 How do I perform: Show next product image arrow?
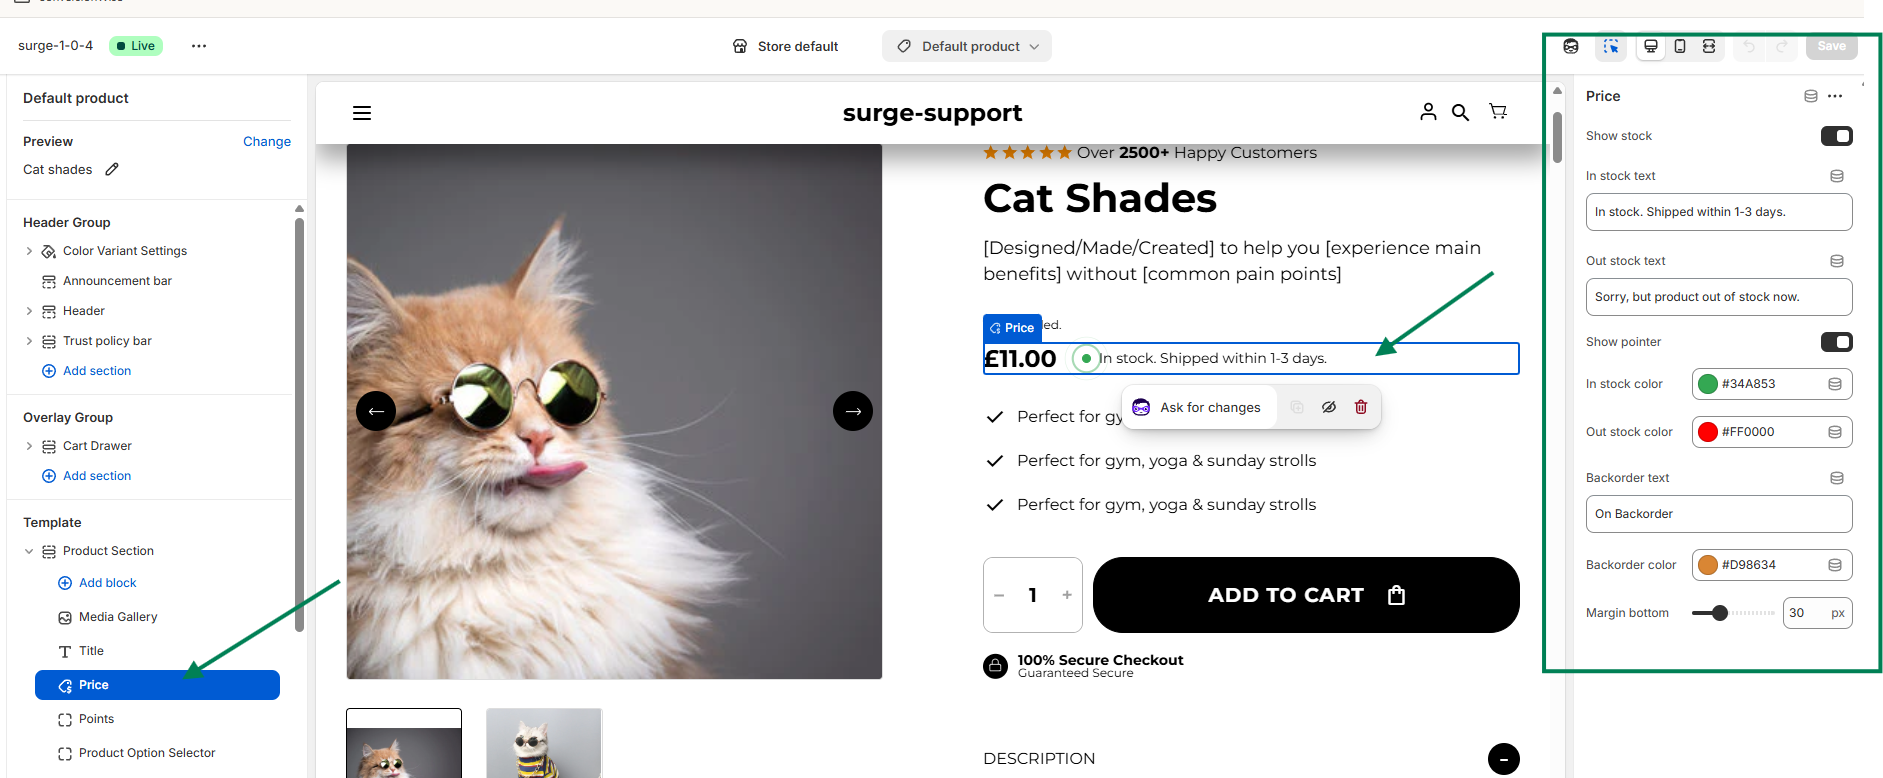pyautogui.click(x=853, y=411)
